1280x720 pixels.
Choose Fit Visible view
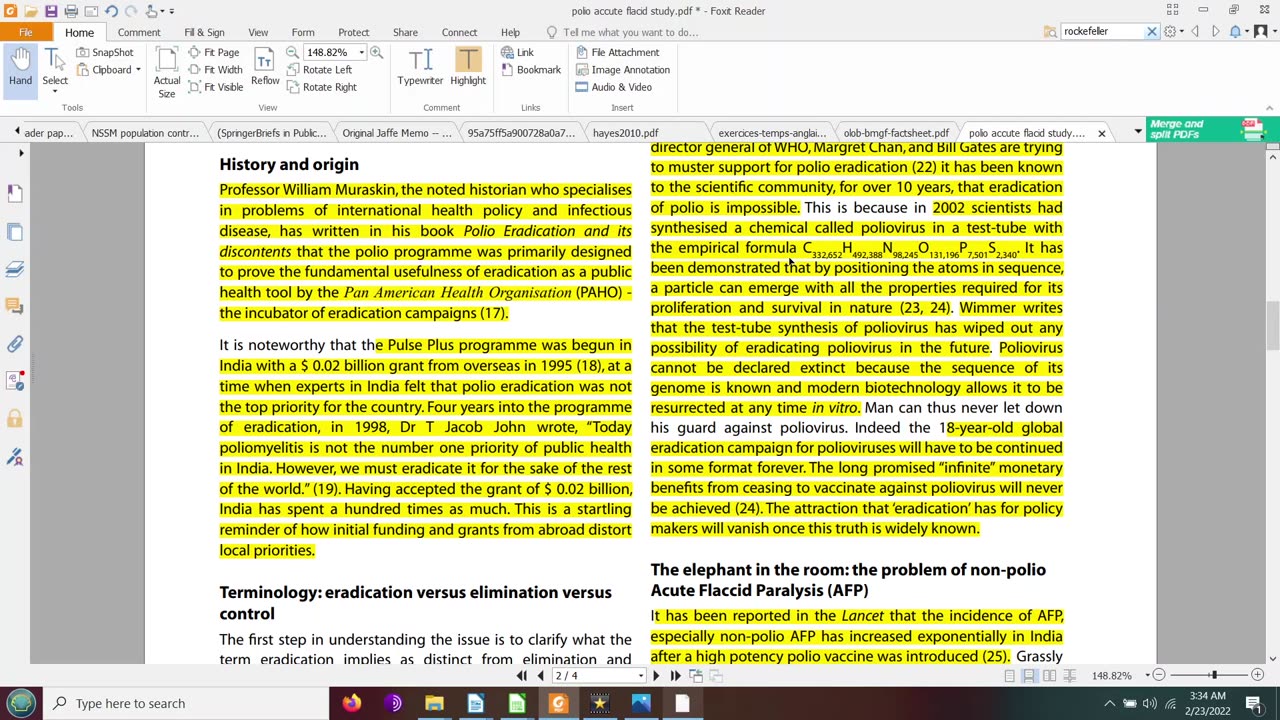pyautogui.click(x=215, y=87)
